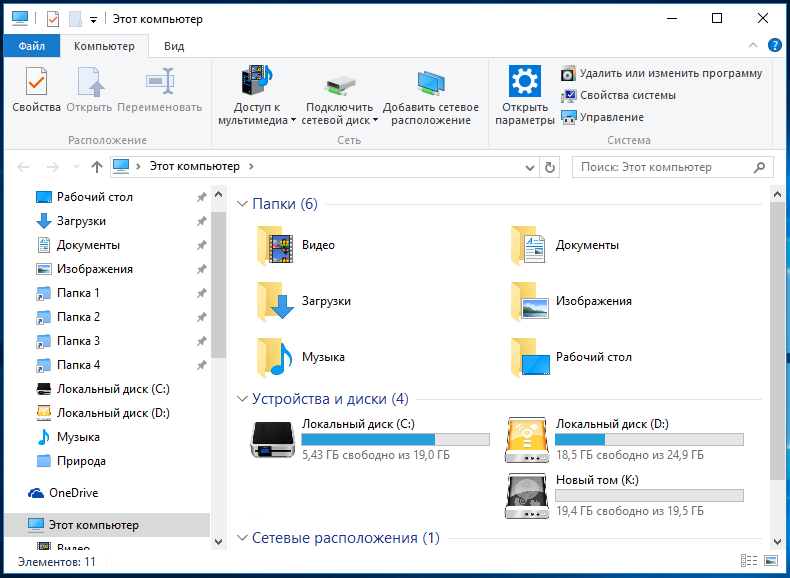Screen dimensions: 790x578
Task: Click the navigation pane scroll down arrow
Action: click(x=219, y=542)
